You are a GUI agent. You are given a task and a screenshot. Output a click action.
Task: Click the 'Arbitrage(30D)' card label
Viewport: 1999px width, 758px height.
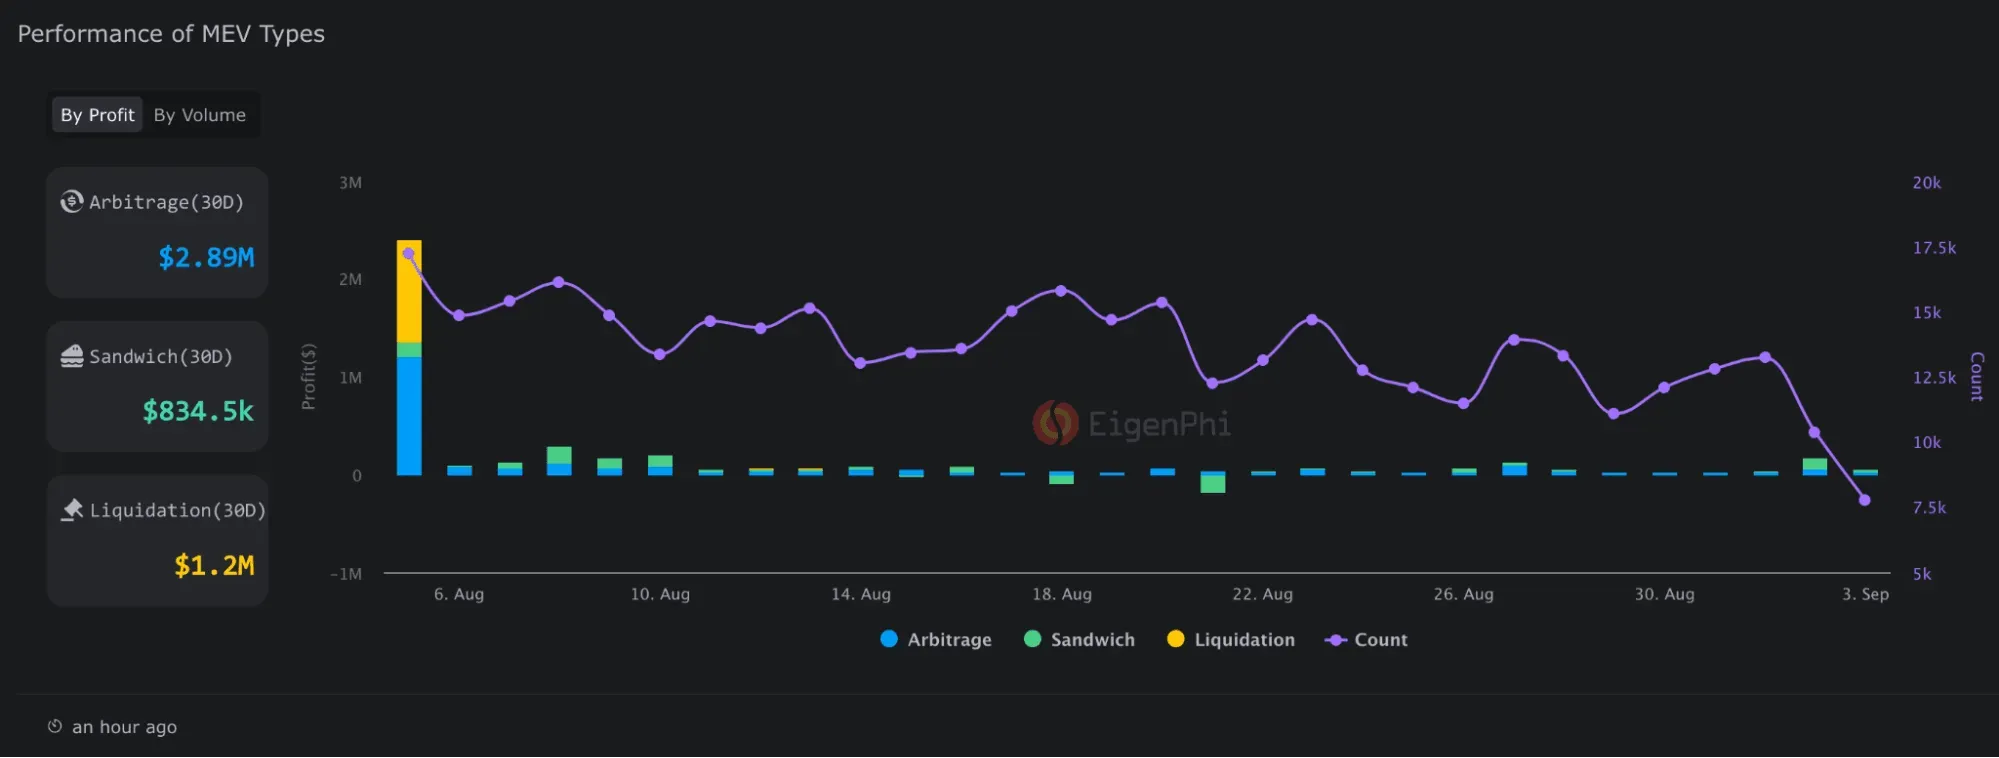point(166,202)
